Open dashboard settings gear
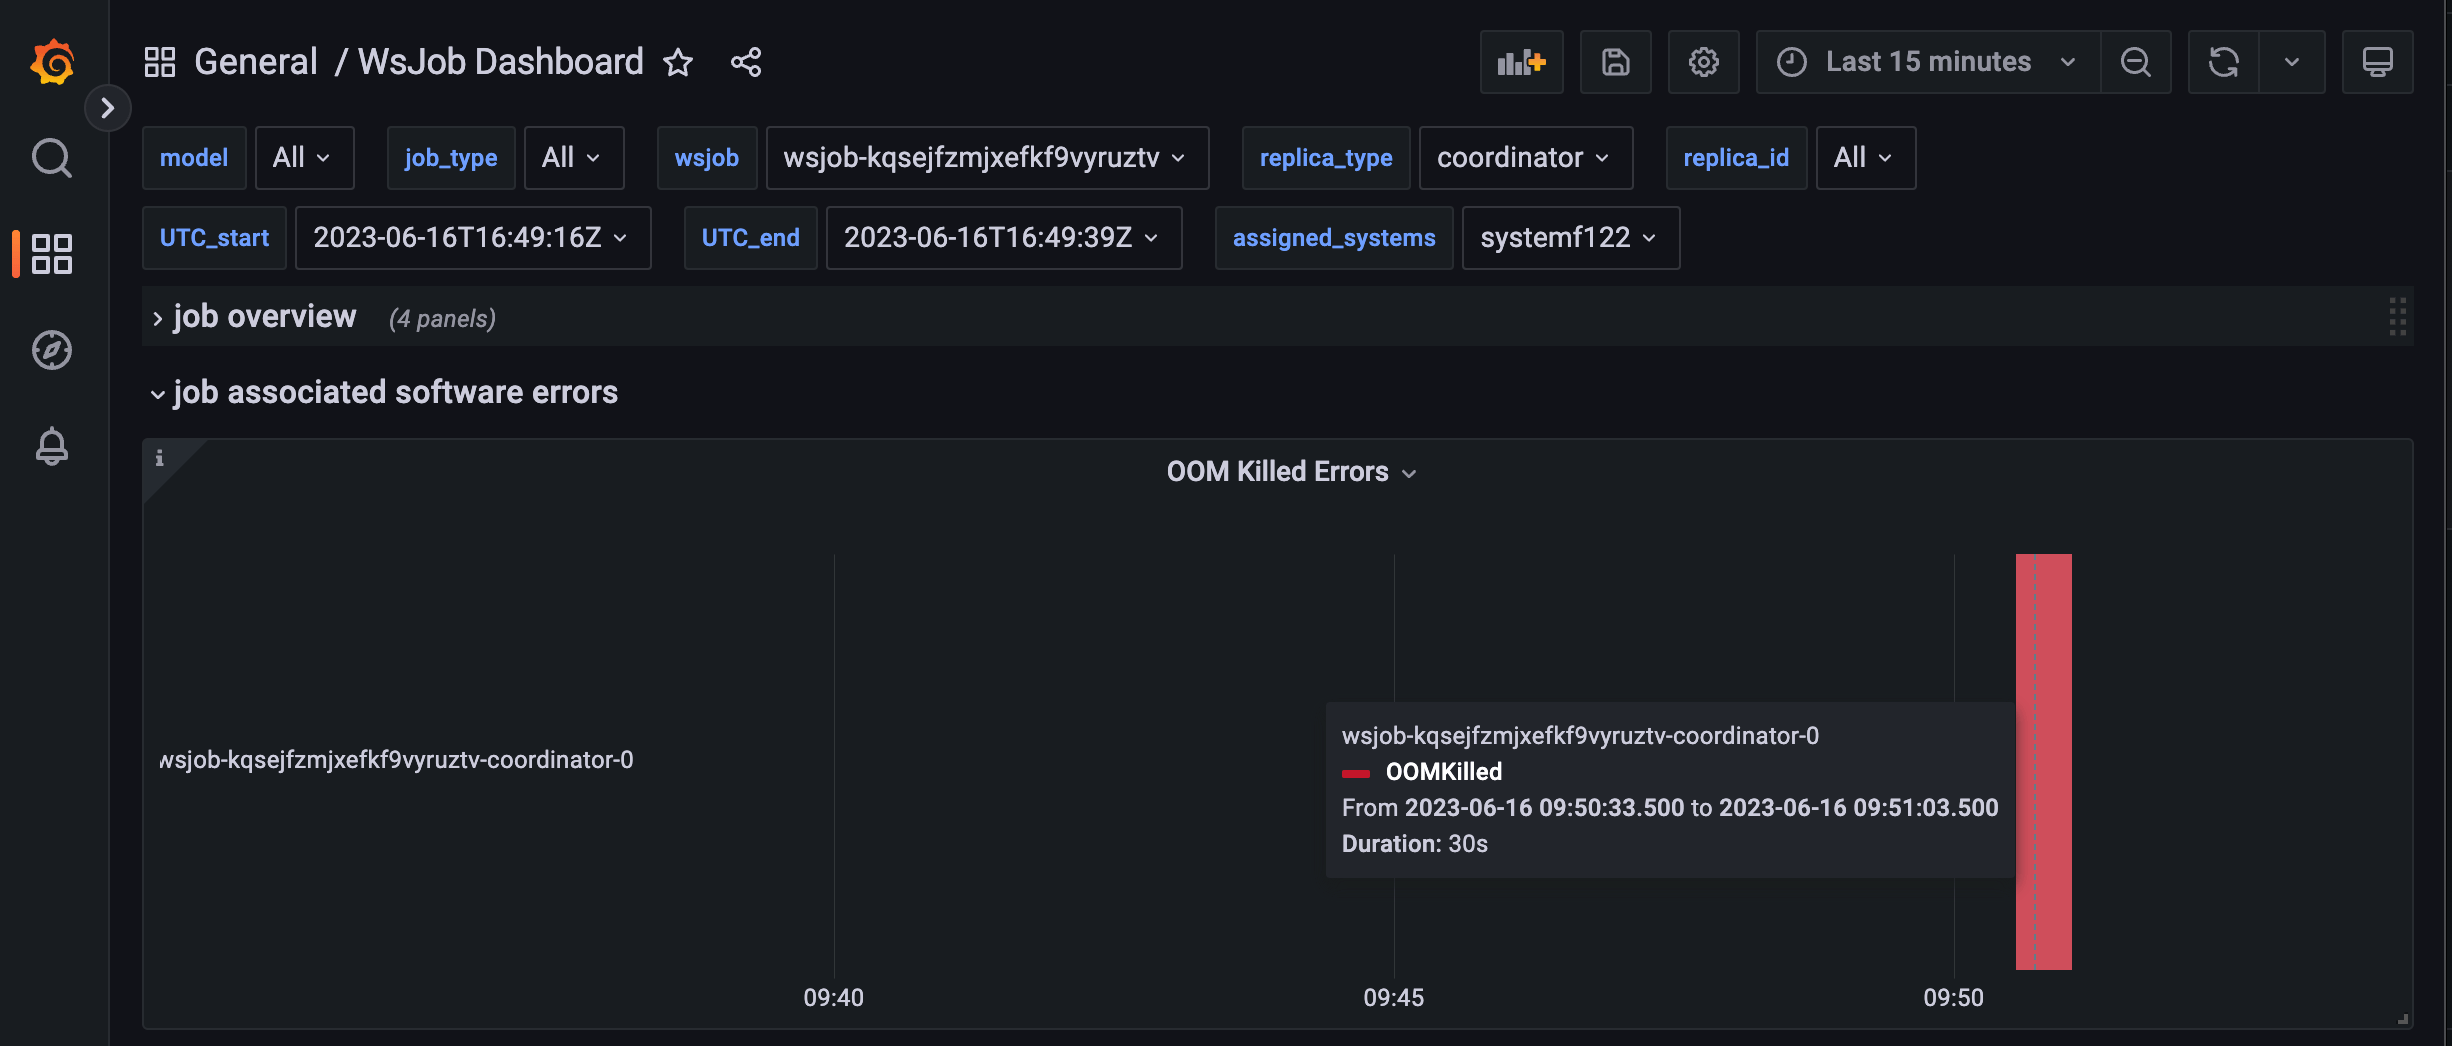 click(1703, 62)
